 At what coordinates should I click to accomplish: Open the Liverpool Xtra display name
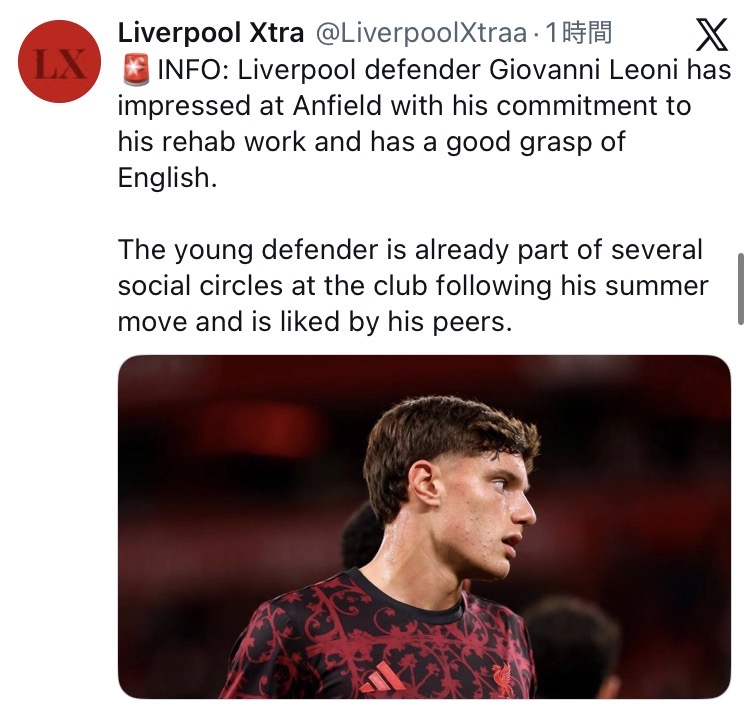click(x=210, y=33)
